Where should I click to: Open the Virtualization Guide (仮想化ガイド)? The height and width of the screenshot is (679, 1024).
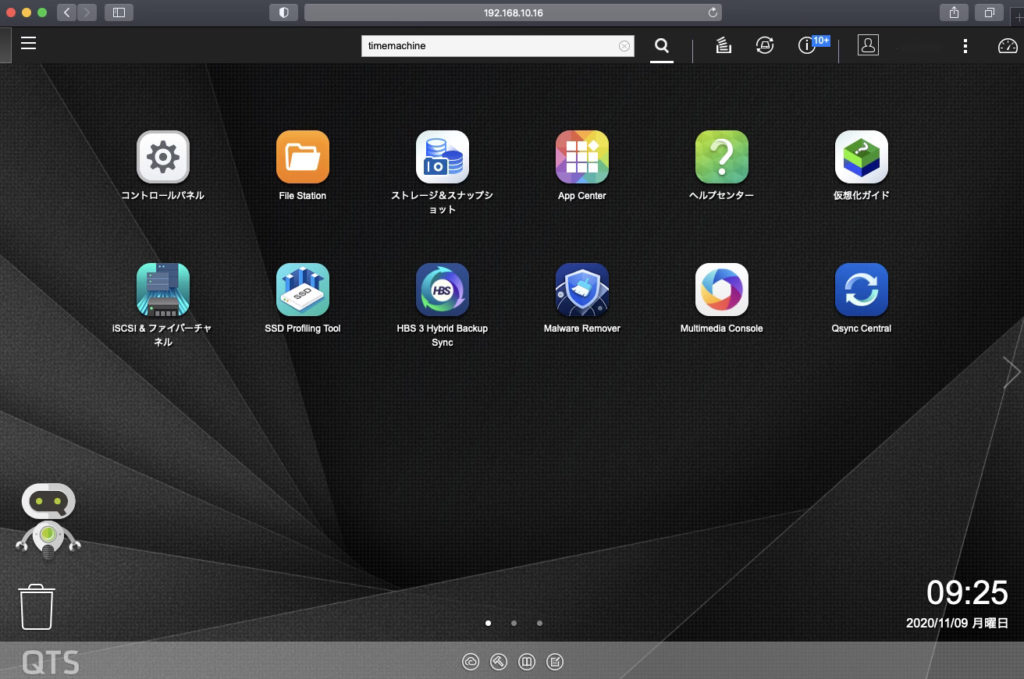(861, 157)
